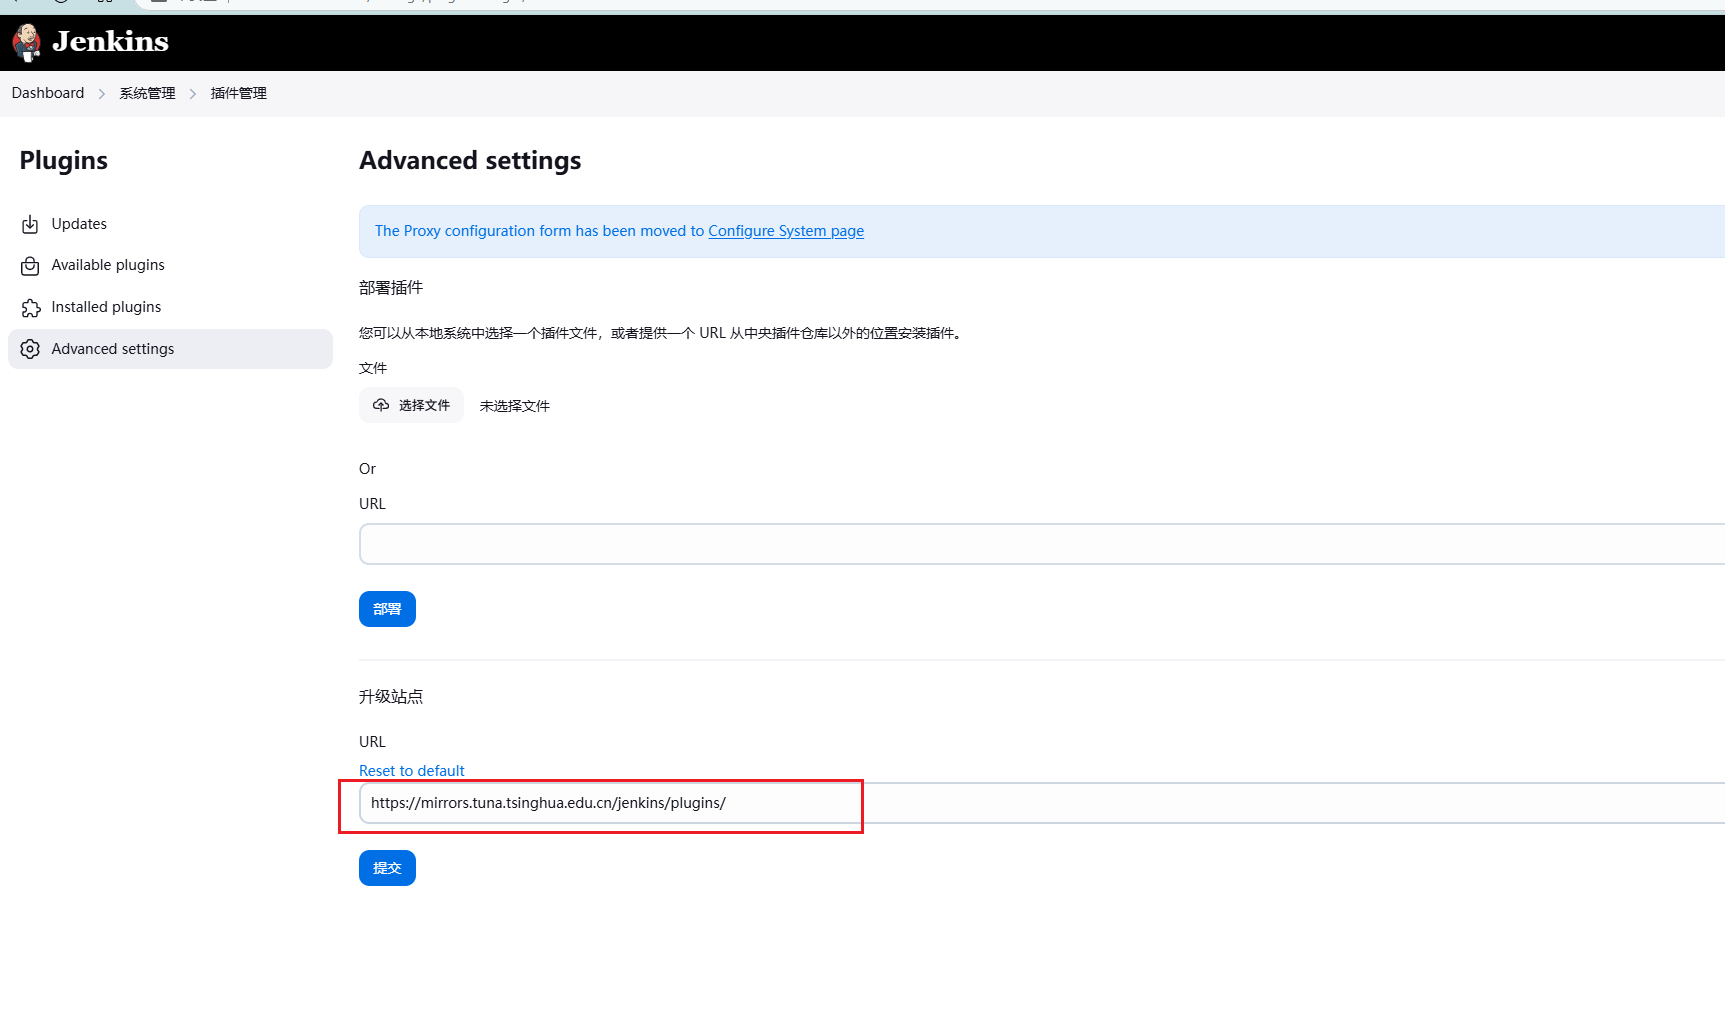The image size is (1725, 1012).
Task: Click the 部署 button
Action: pos(387,609)
